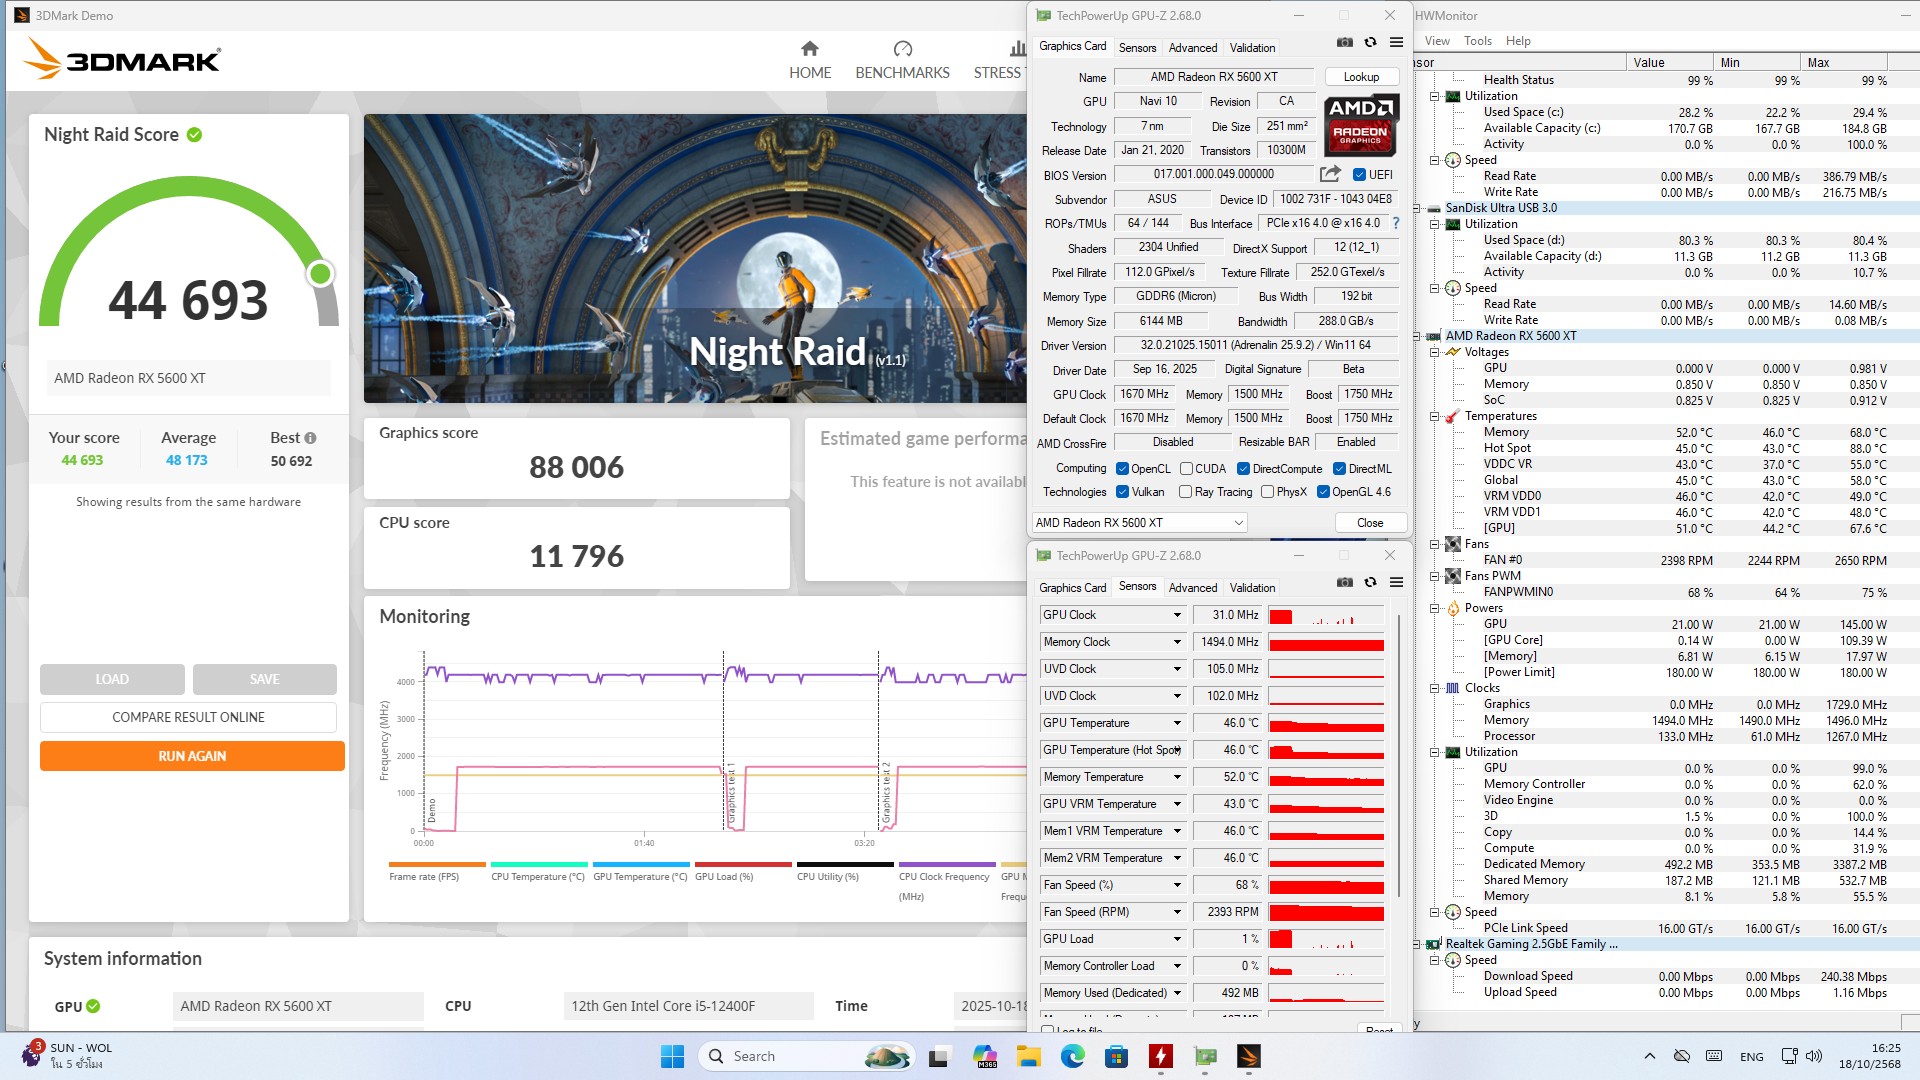Viewport: 1920px width, 1080px height.
Task: Click the info icon next to Best
Action: pyautogui.click(x=310, y=438)
